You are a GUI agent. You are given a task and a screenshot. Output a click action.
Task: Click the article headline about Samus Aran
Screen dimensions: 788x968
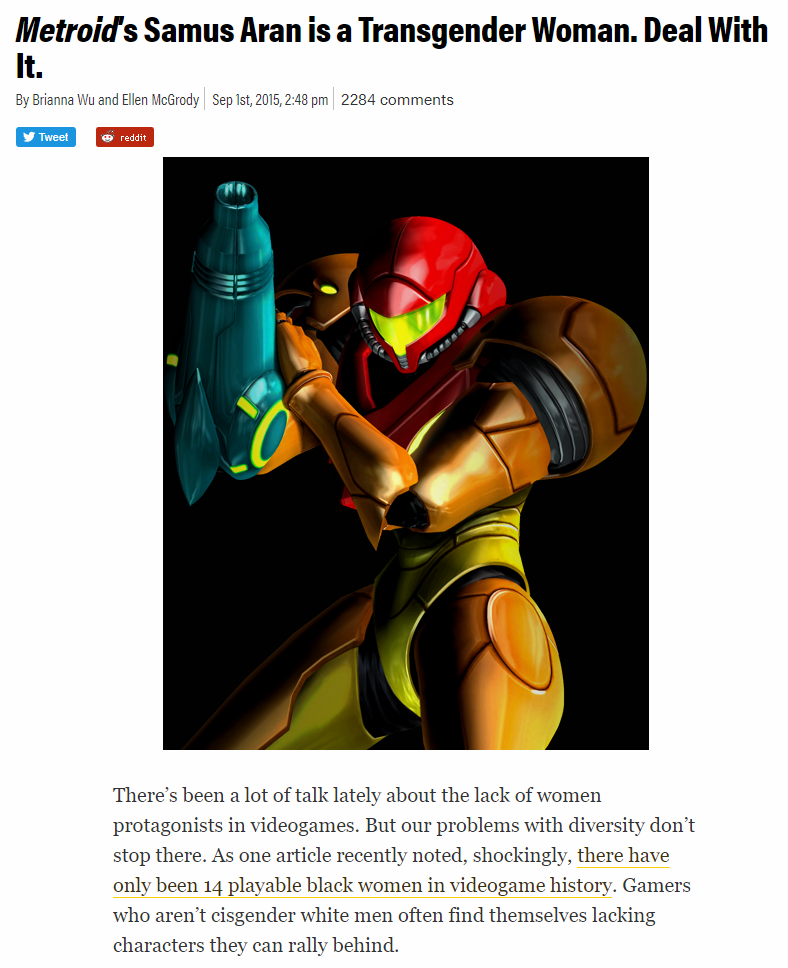pos(392,47)
